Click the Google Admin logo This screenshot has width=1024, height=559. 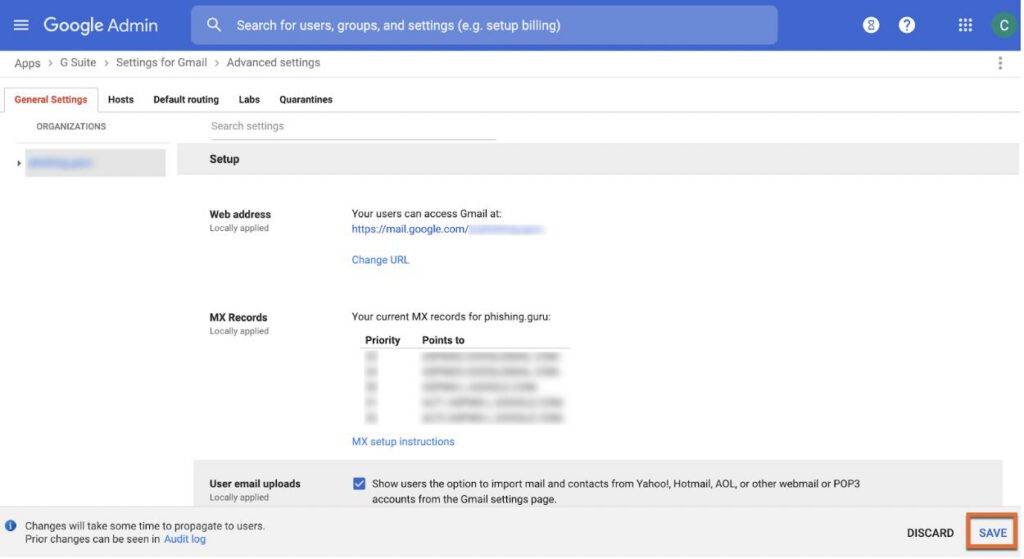coord(101,25)
